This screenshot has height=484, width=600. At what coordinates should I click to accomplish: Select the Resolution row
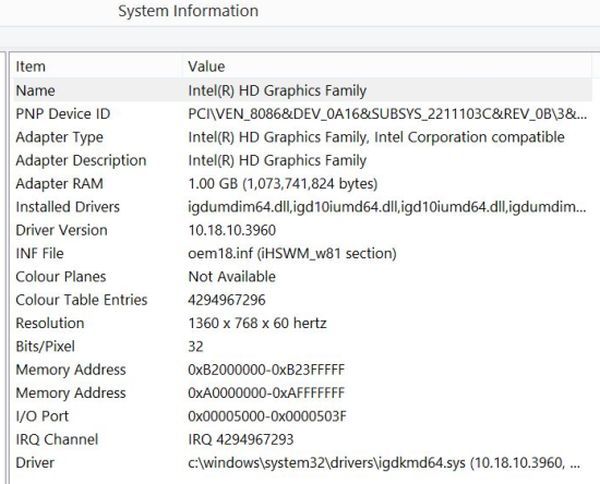302,323
